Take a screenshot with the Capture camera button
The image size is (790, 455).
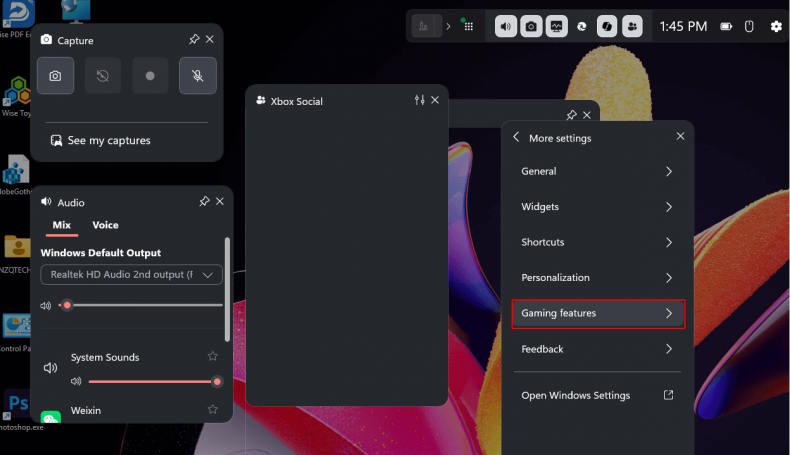pyautogui.click(x=55, y=76)
